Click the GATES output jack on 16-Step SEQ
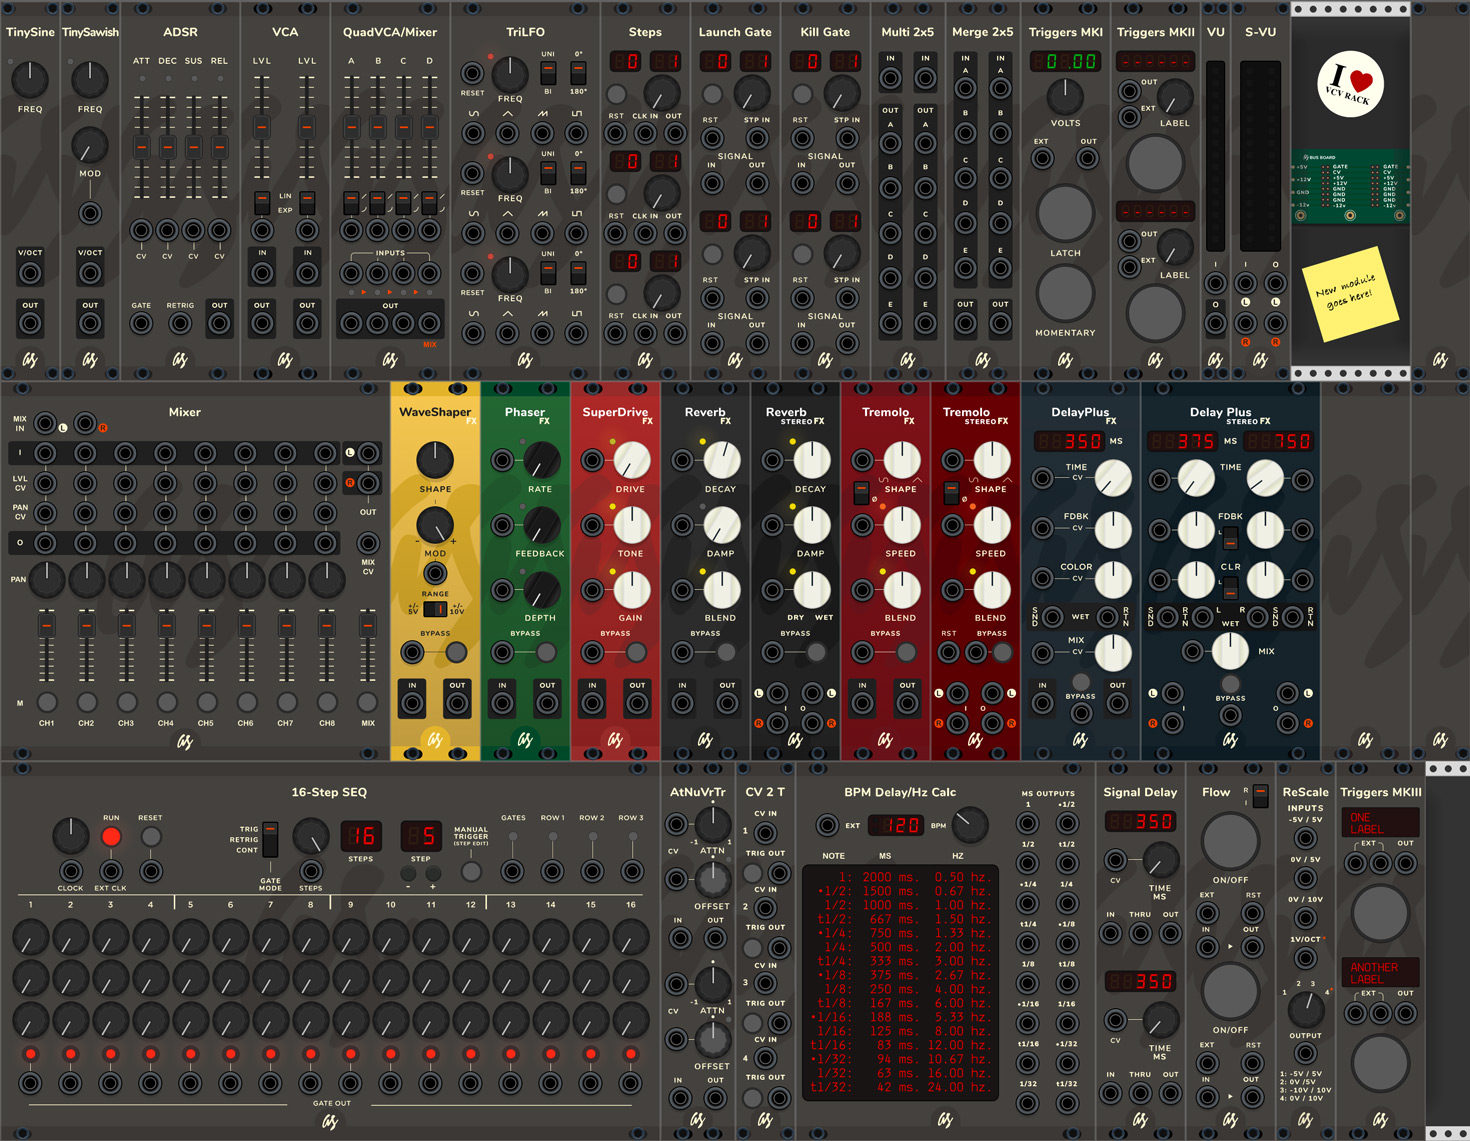The height and width of the screenshot is (1141, 1470). point(513,871)
